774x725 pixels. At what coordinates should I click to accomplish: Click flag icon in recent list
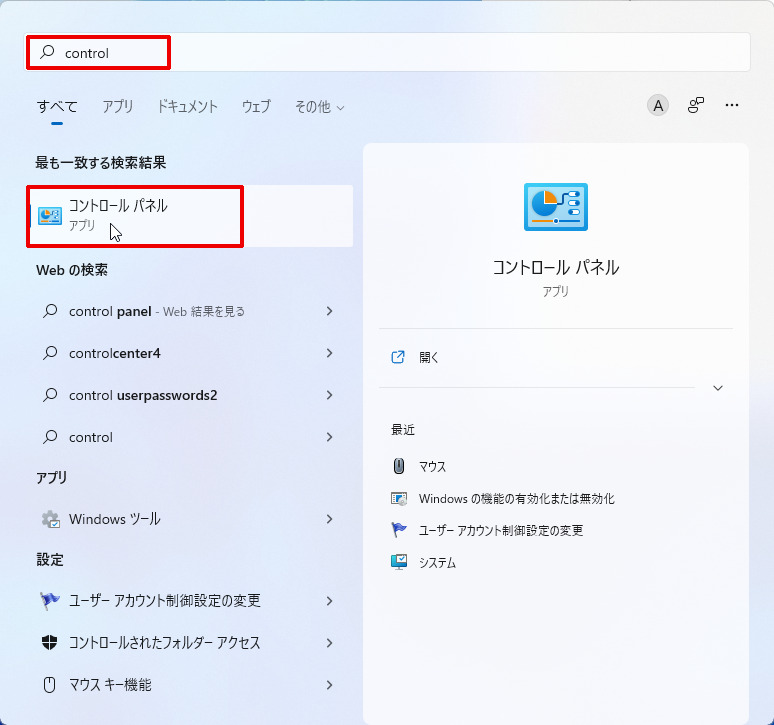pos(399,530)
